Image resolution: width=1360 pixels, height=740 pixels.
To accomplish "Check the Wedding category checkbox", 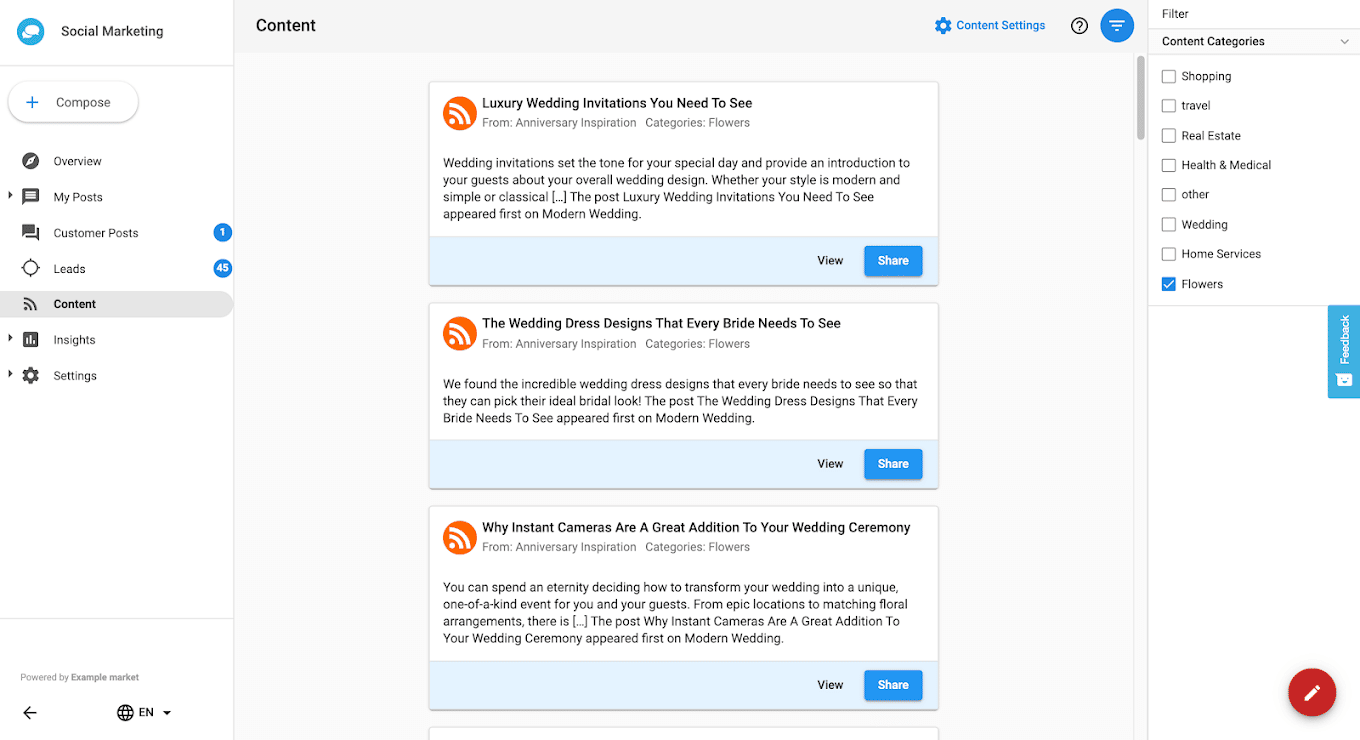I will click(x=1168, y=225).
